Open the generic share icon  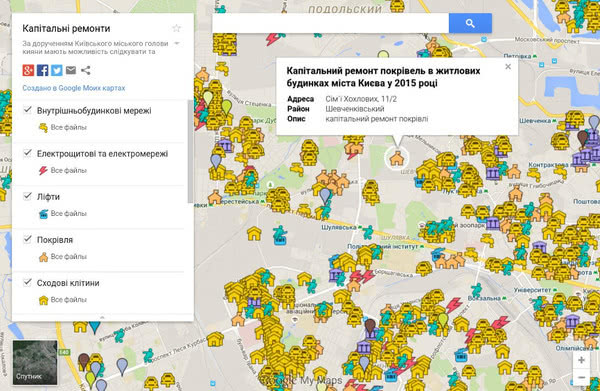coord(86,70)
